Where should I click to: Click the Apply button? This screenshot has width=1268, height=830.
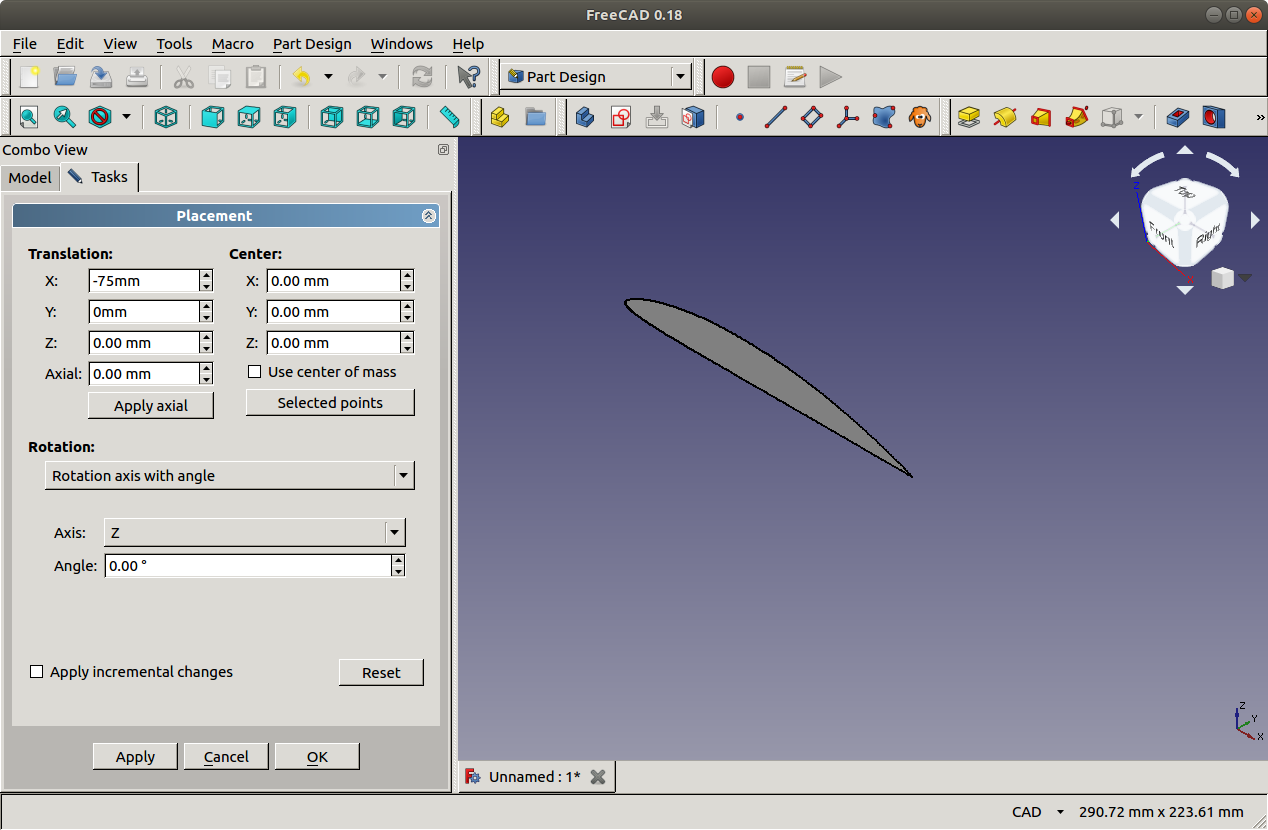pyautogui.click(x=135, y=756)
